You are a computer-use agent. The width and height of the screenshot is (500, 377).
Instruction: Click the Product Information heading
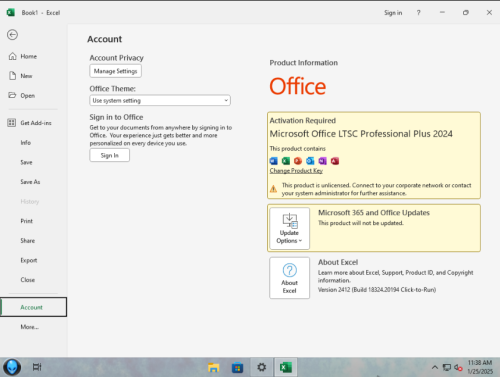pos(304,63)
